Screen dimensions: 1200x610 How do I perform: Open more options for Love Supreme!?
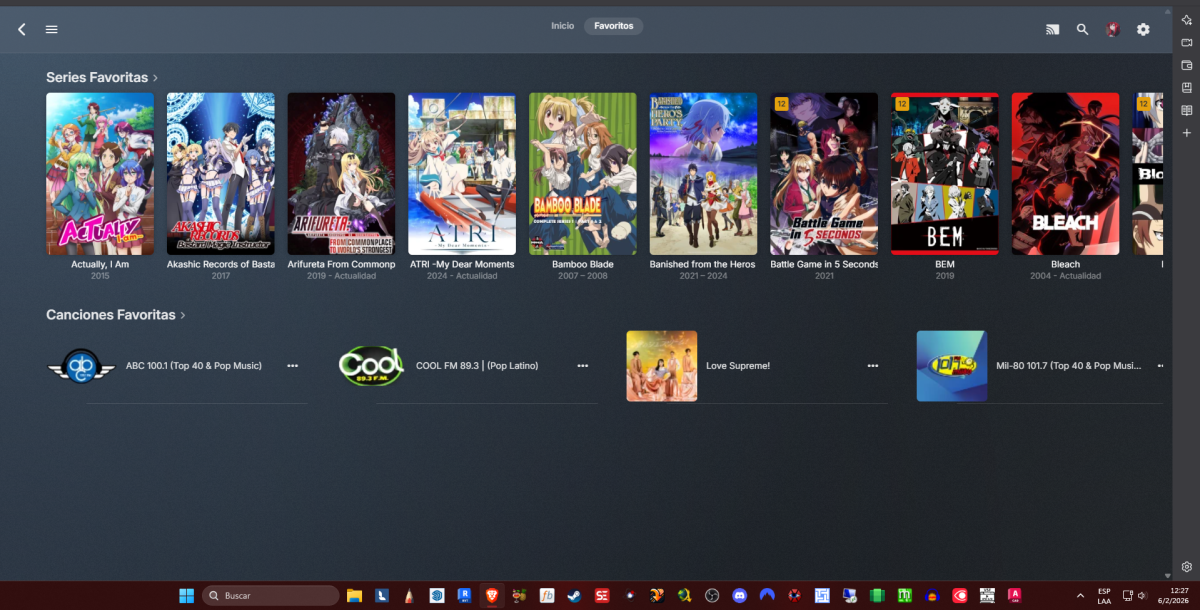[x=873, y=366]
